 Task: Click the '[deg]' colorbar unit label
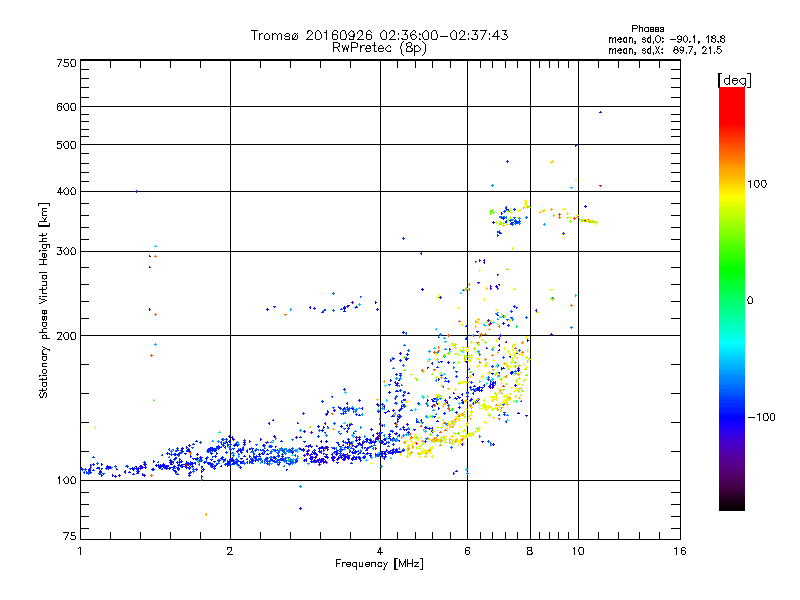(x=734, y=81)
